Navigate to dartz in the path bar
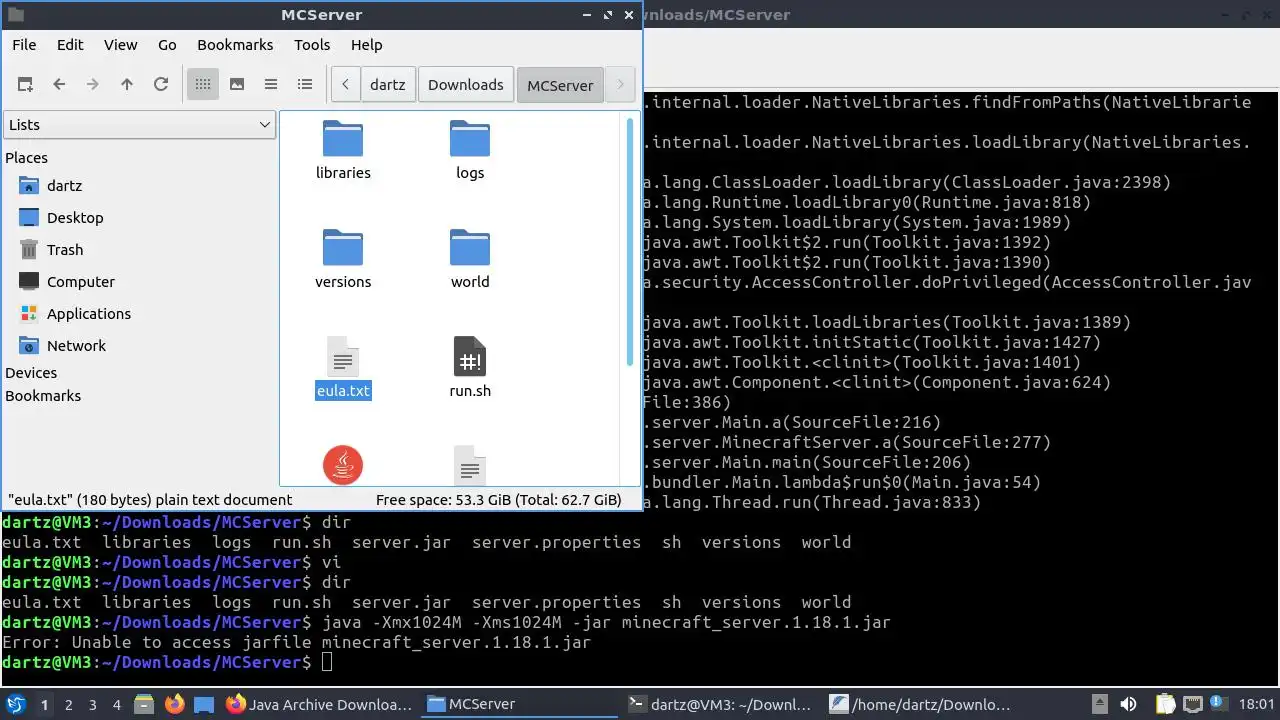This screenshot has height=720, width=1280. point(388,85)
